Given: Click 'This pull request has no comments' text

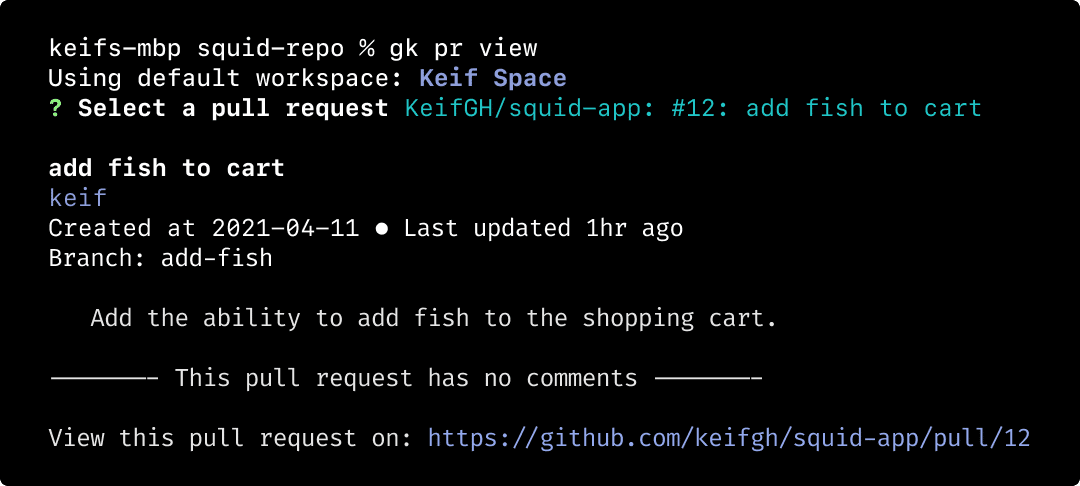Looking at the screenshot, I should tap(406, 379).
